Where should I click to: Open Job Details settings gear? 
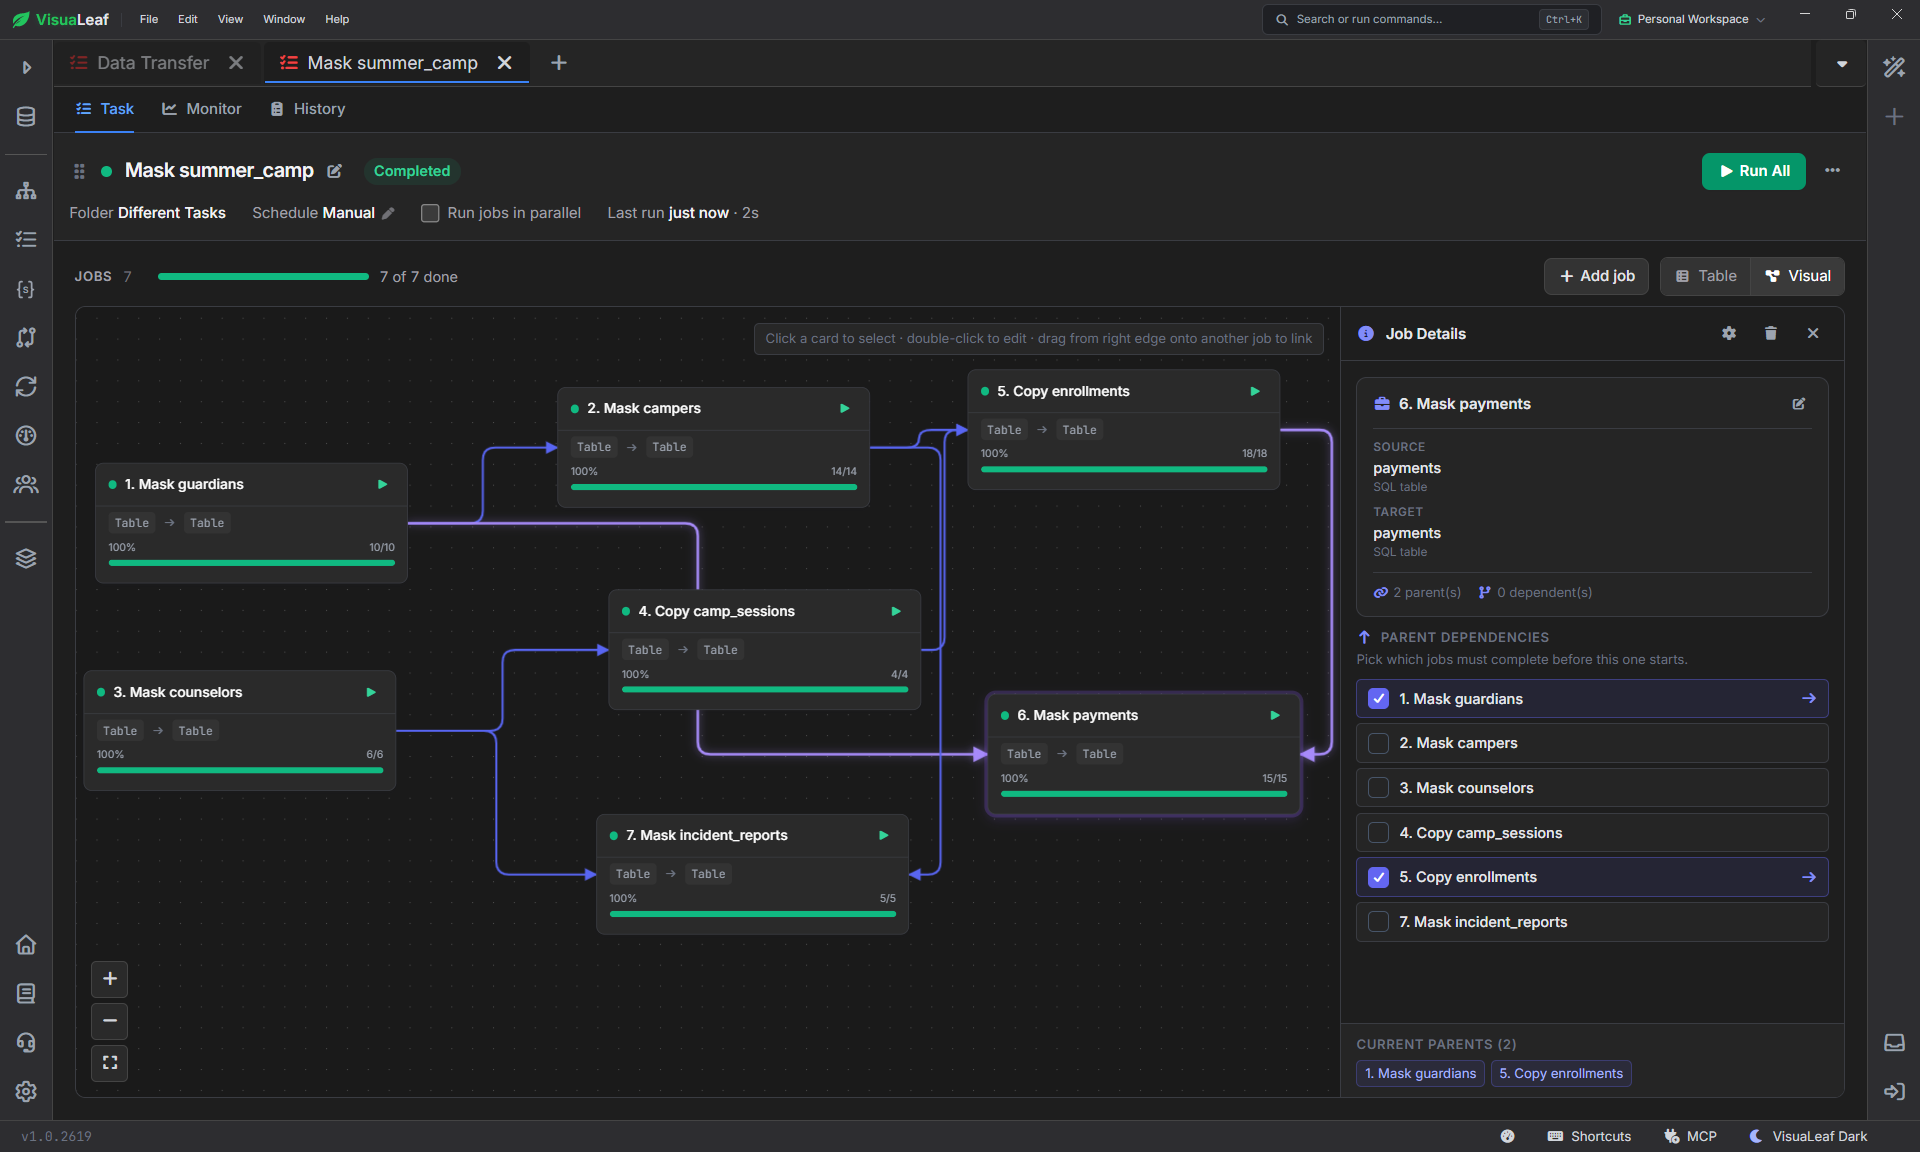tap(1729, 334)
